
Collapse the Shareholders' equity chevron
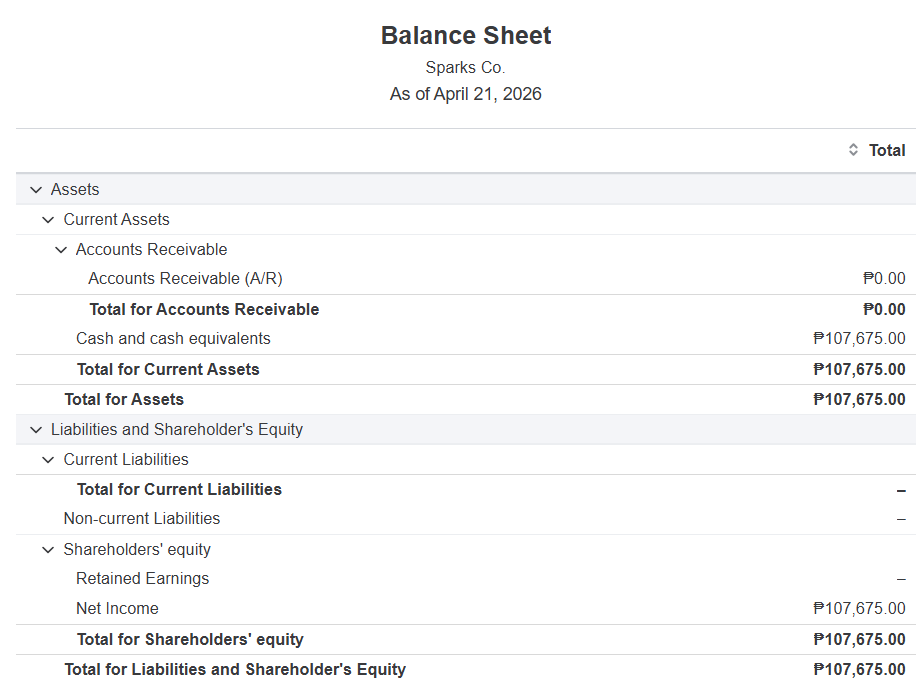coord(48,550)
